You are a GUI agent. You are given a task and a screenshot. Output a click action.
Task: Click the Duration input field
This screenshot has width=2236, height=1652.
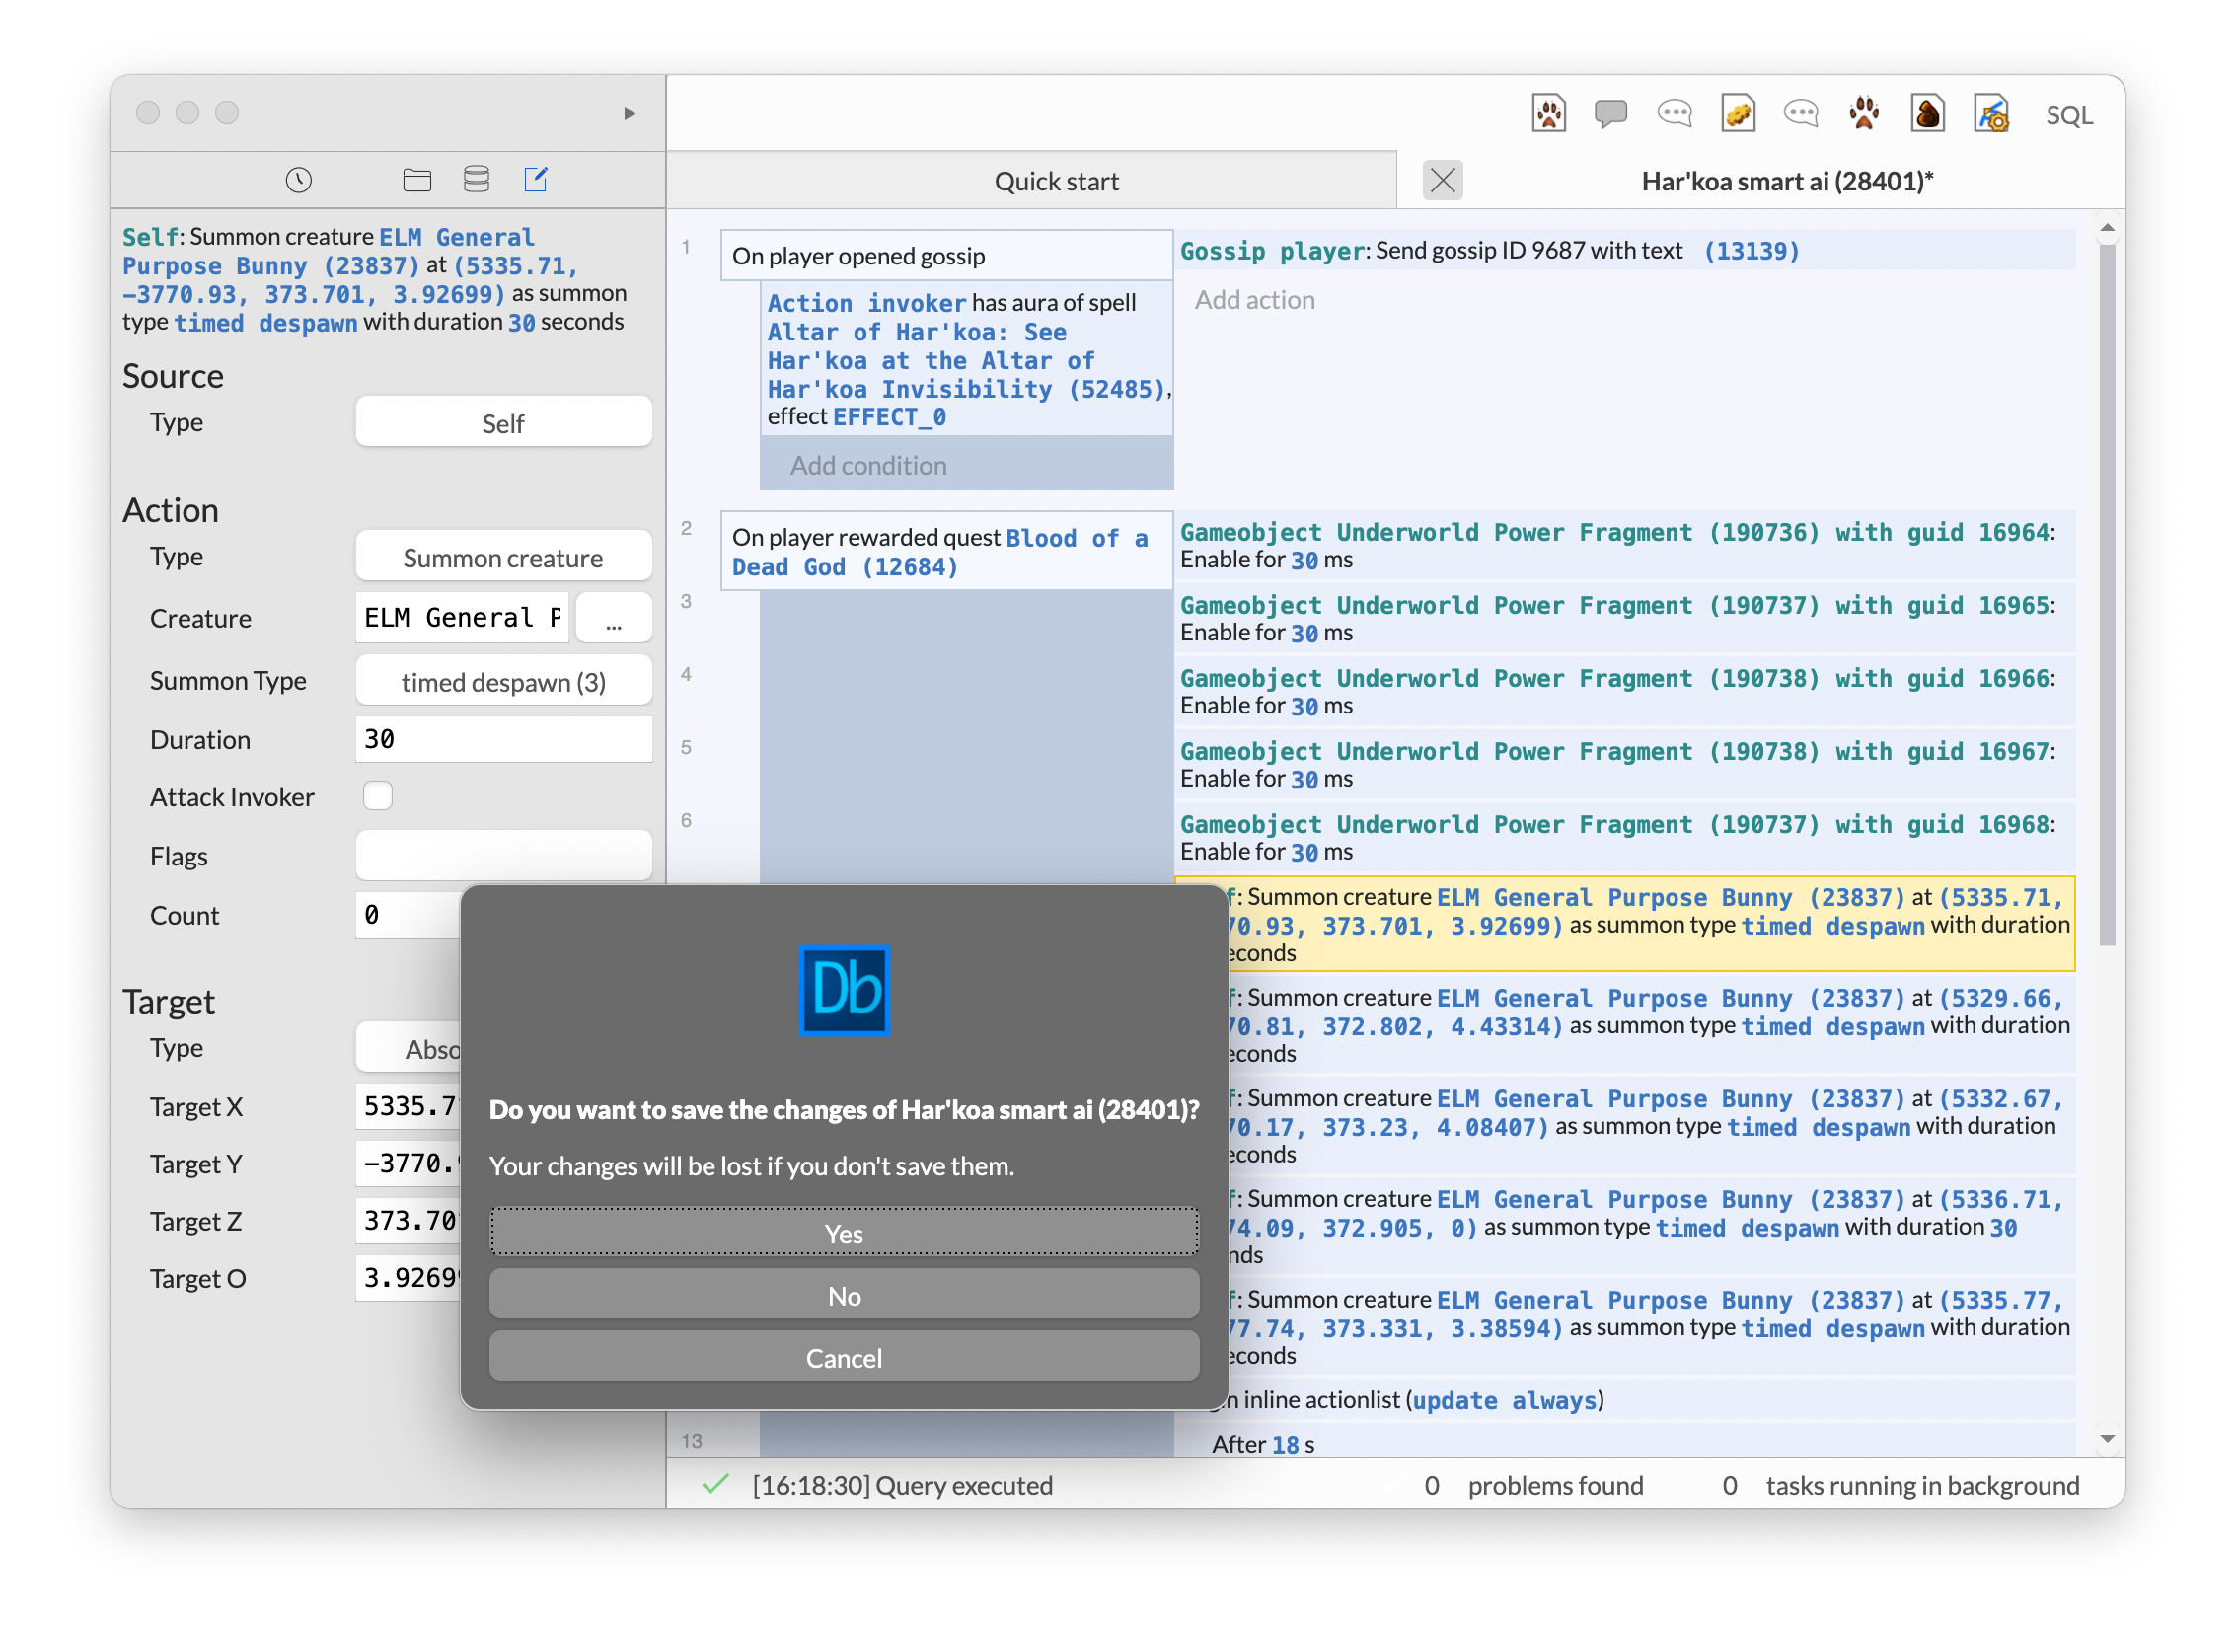point(503,740)
